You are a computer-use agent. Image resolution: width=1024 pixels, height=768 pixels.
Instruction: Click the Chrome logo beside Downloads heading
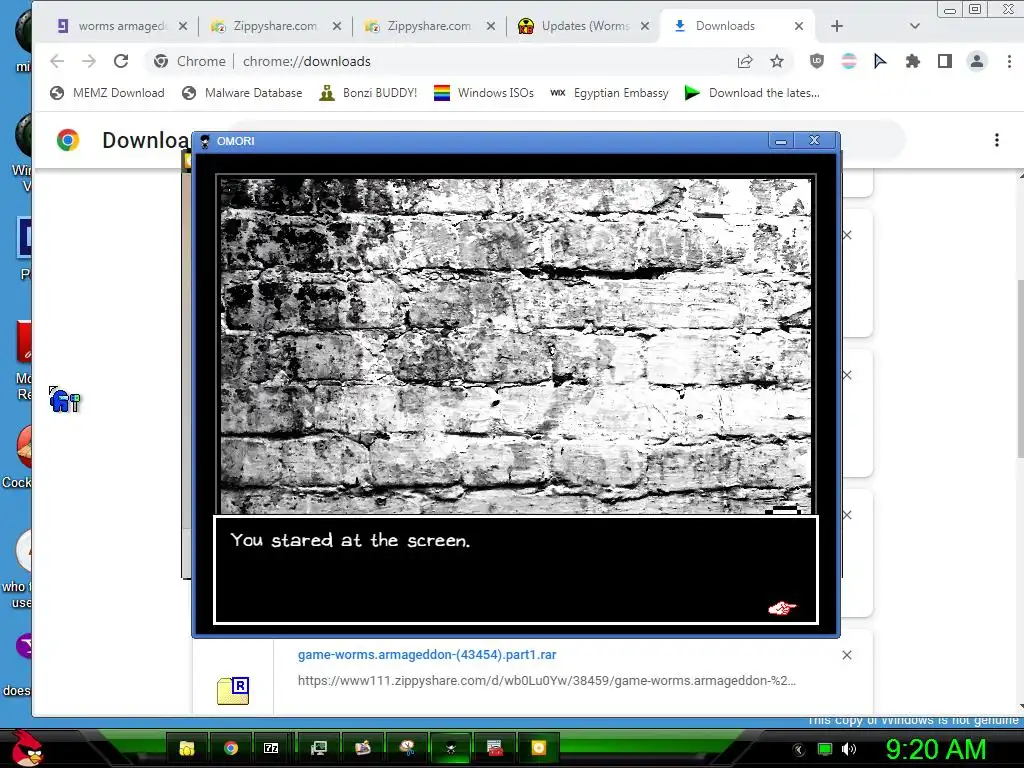pos(68,140)
